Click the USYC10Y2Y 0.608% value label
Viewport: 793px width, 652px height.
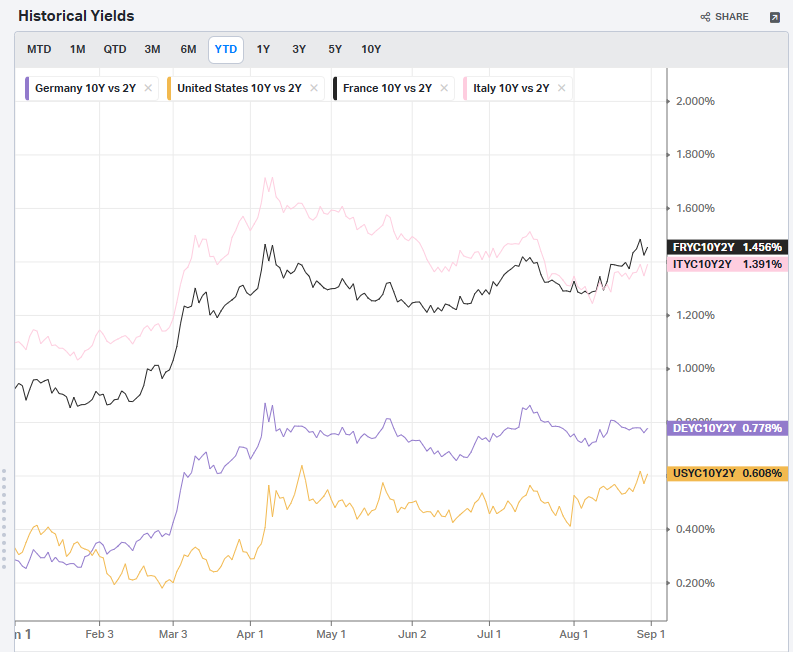(727, 473)
